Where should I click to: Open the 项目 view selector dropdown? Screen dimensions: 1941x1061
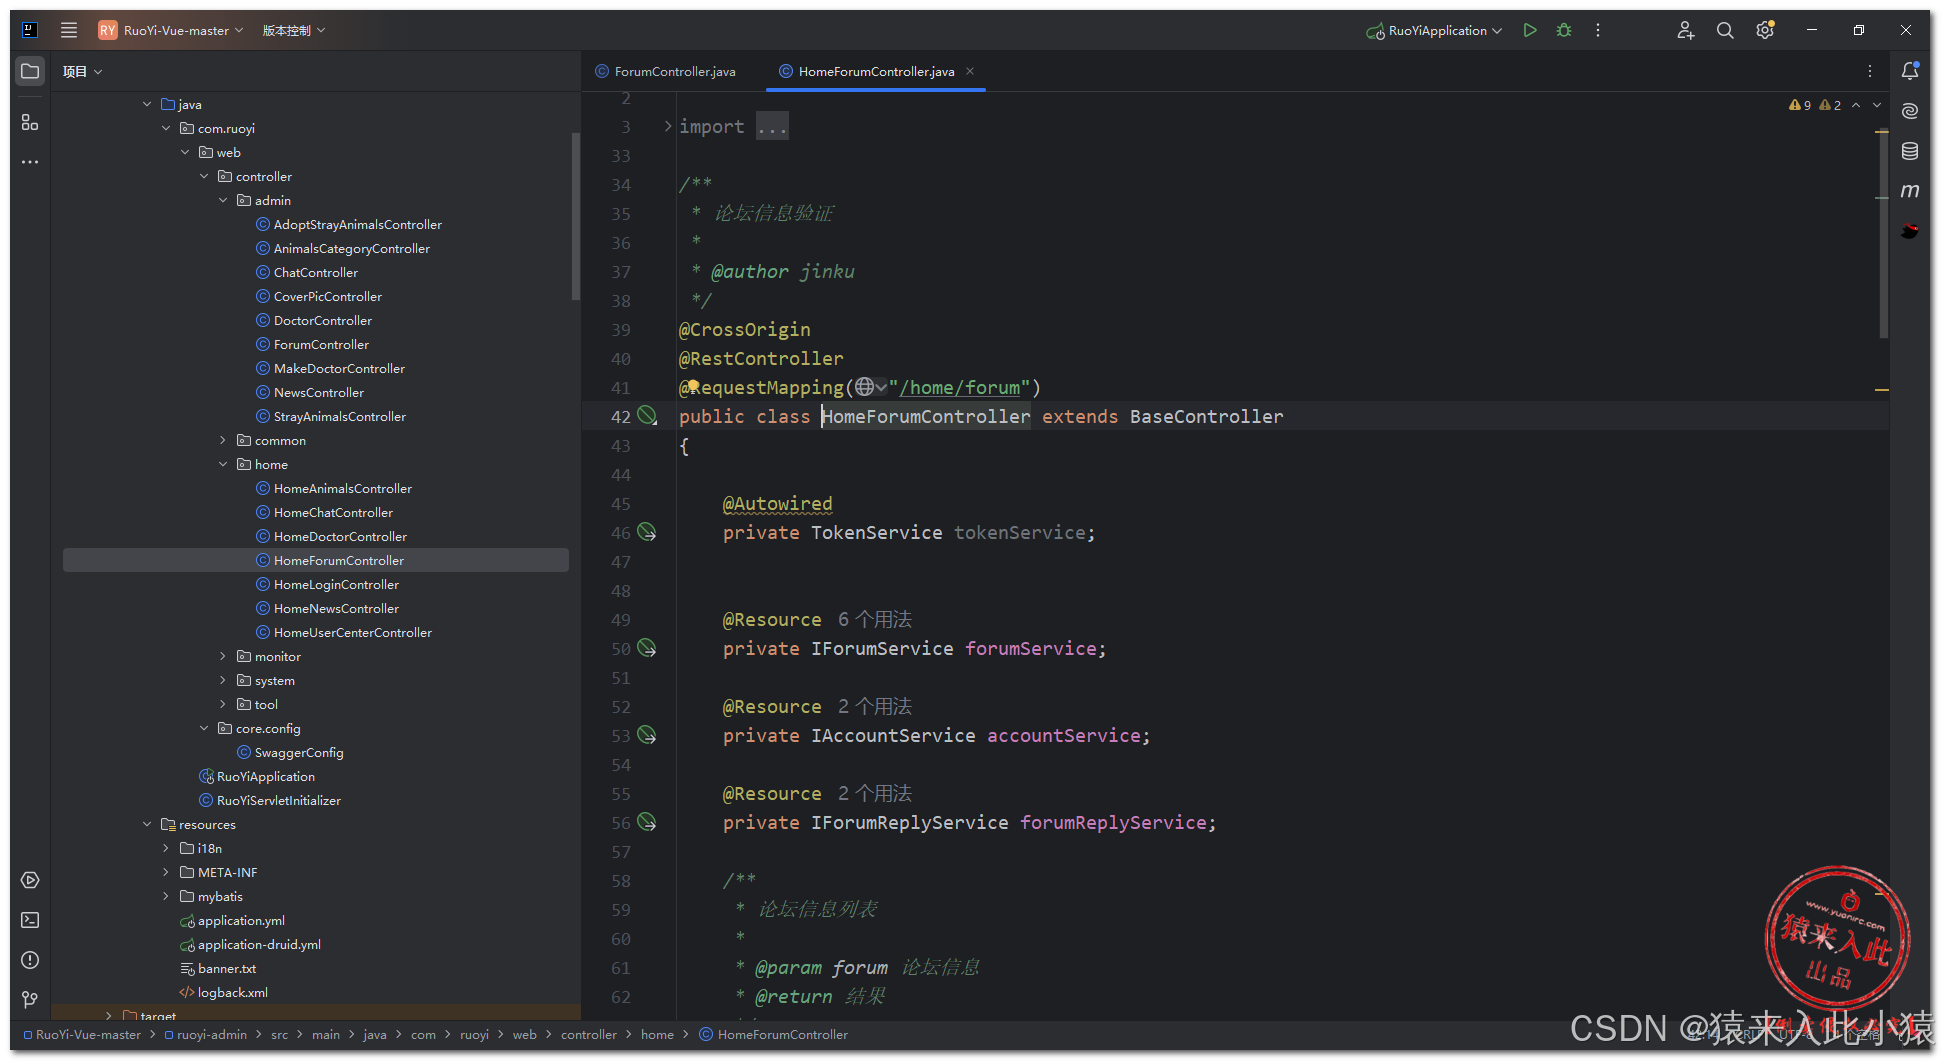[x=82, y=71]
